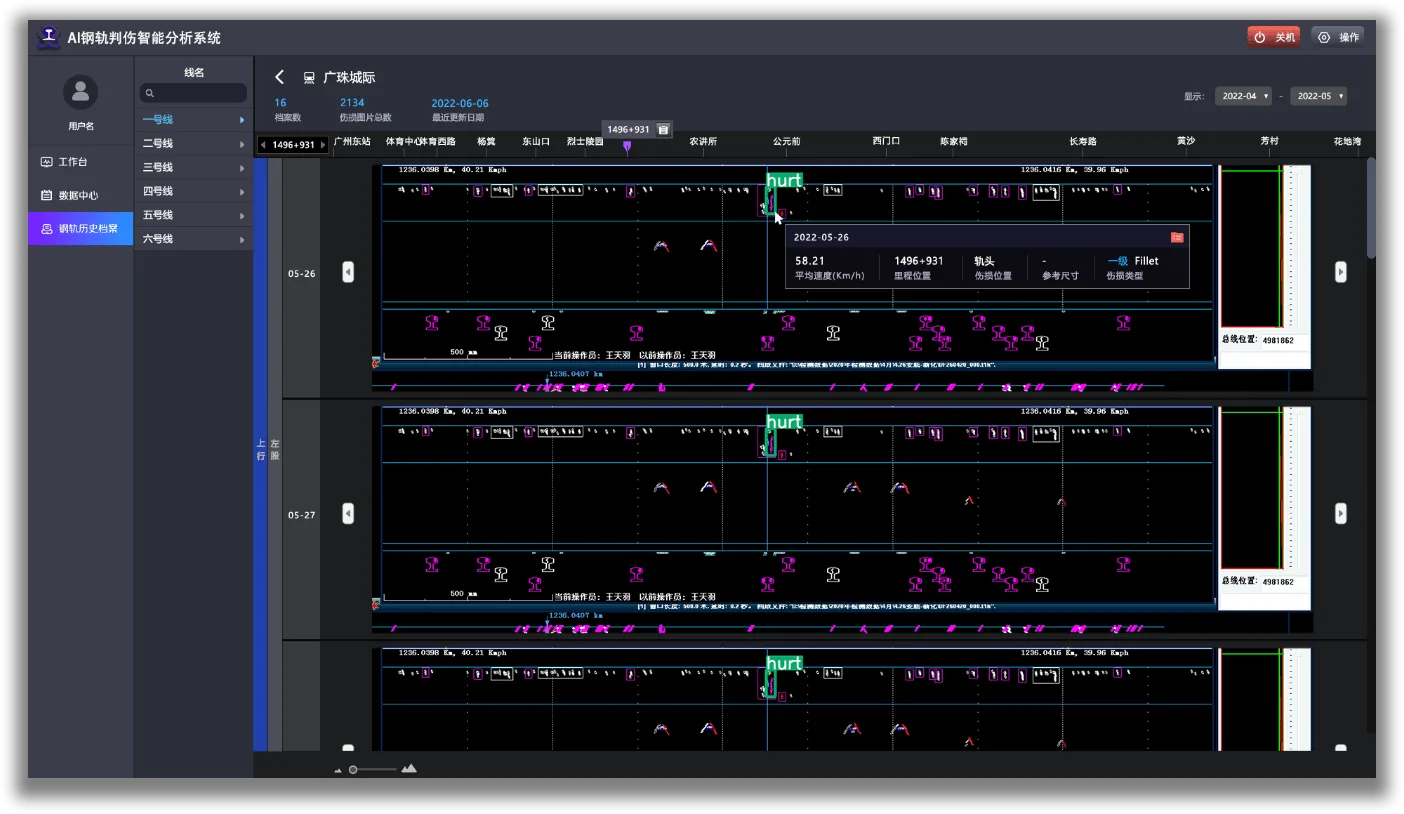Click the hurt label in the 05-27 chart
Screen dimensions: 1404x814
point(784,421)
